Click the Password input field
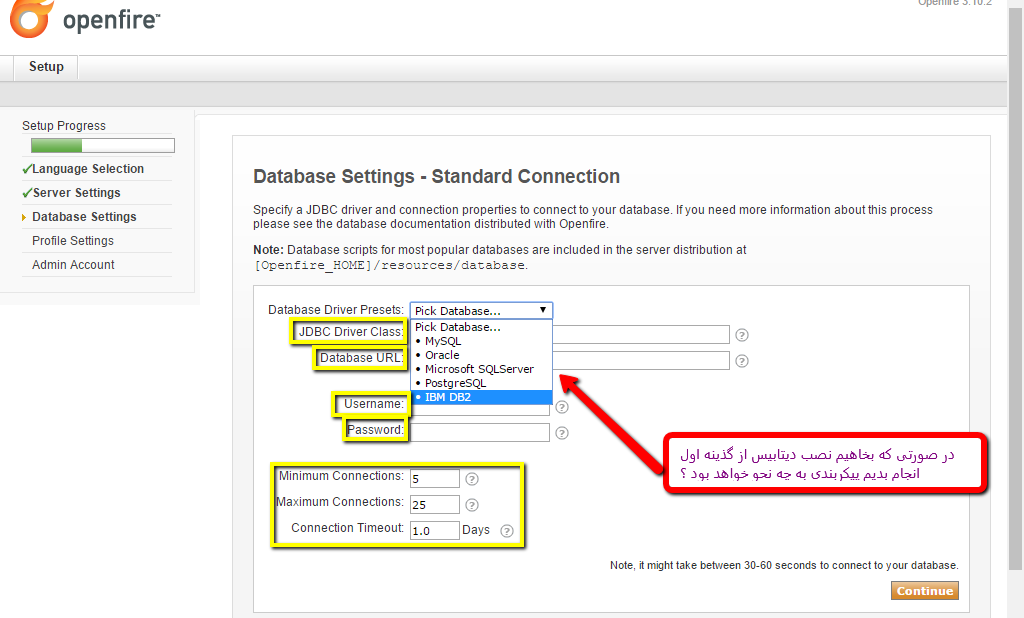The height and width of the screenshot is (618, 1024). click(480, 433)
